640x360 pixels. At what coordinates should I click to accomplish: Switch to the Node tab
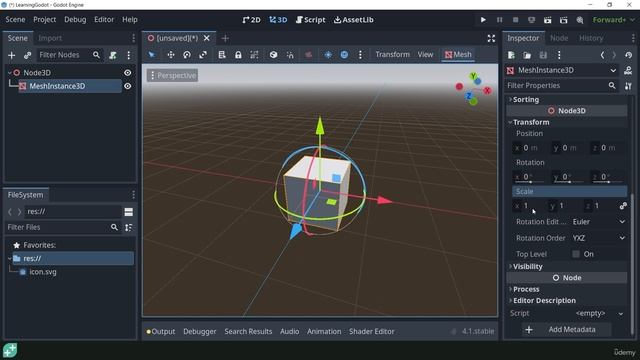click(559, 38)
